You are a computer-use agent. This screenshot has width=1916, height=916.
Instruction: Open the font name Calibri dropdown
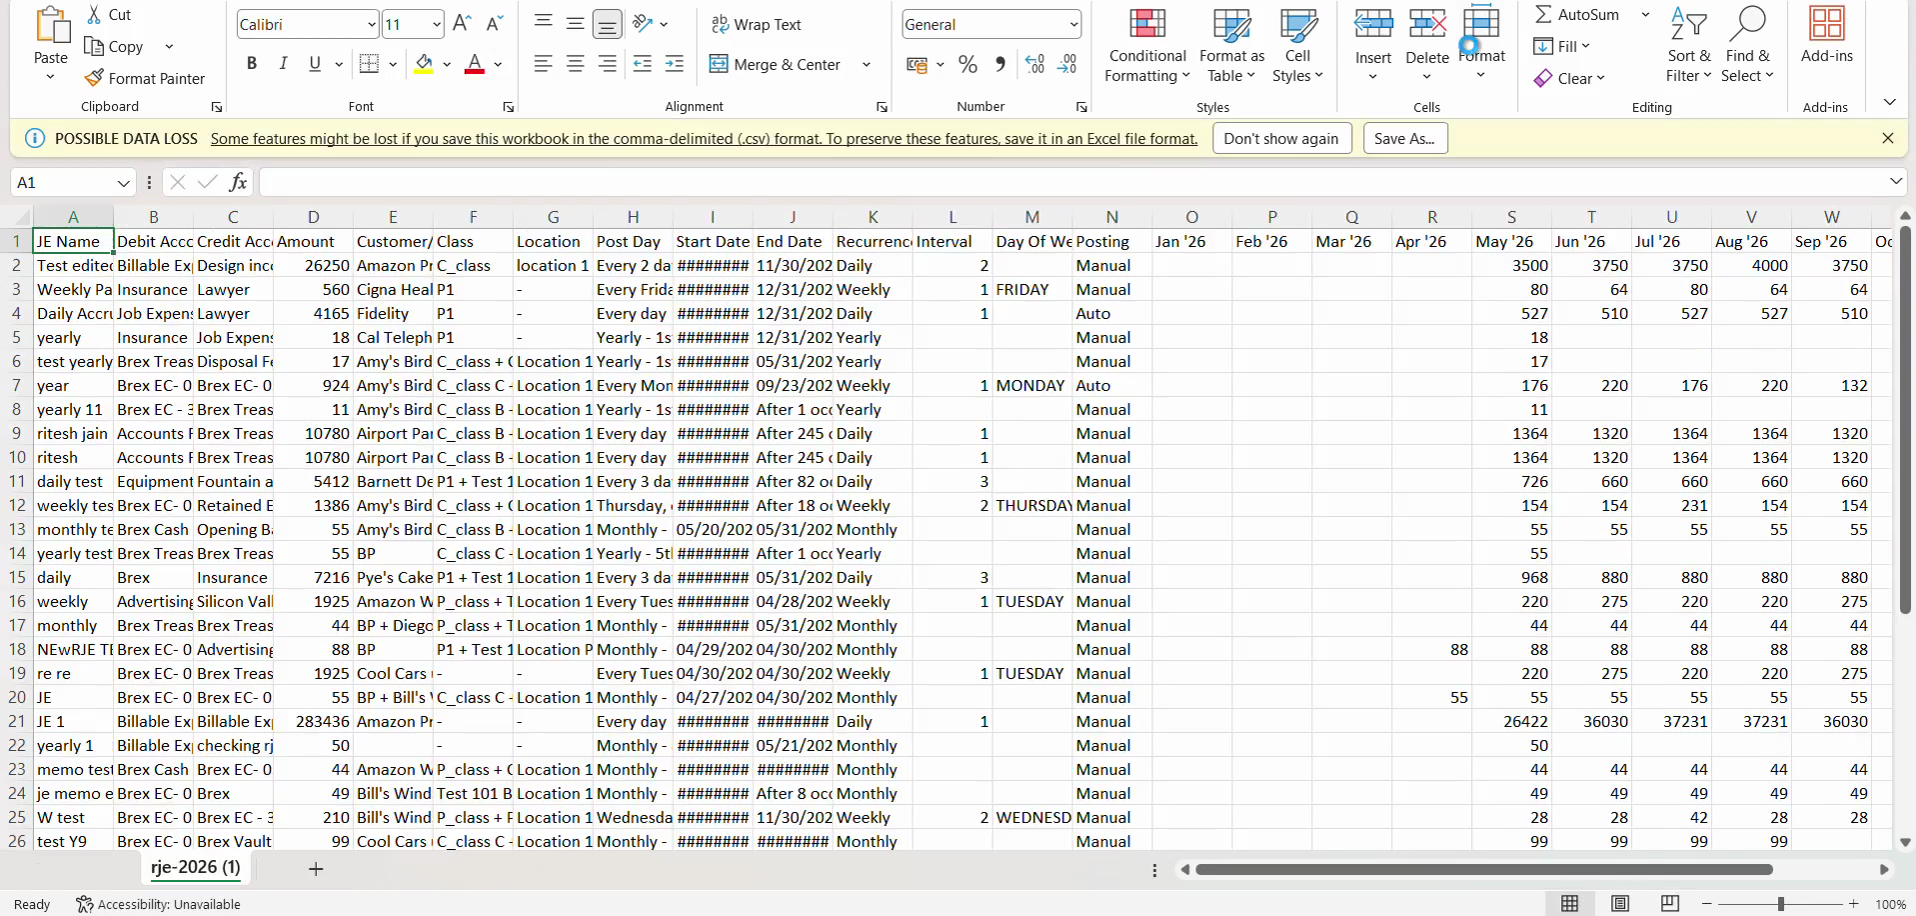click(371, 24)
